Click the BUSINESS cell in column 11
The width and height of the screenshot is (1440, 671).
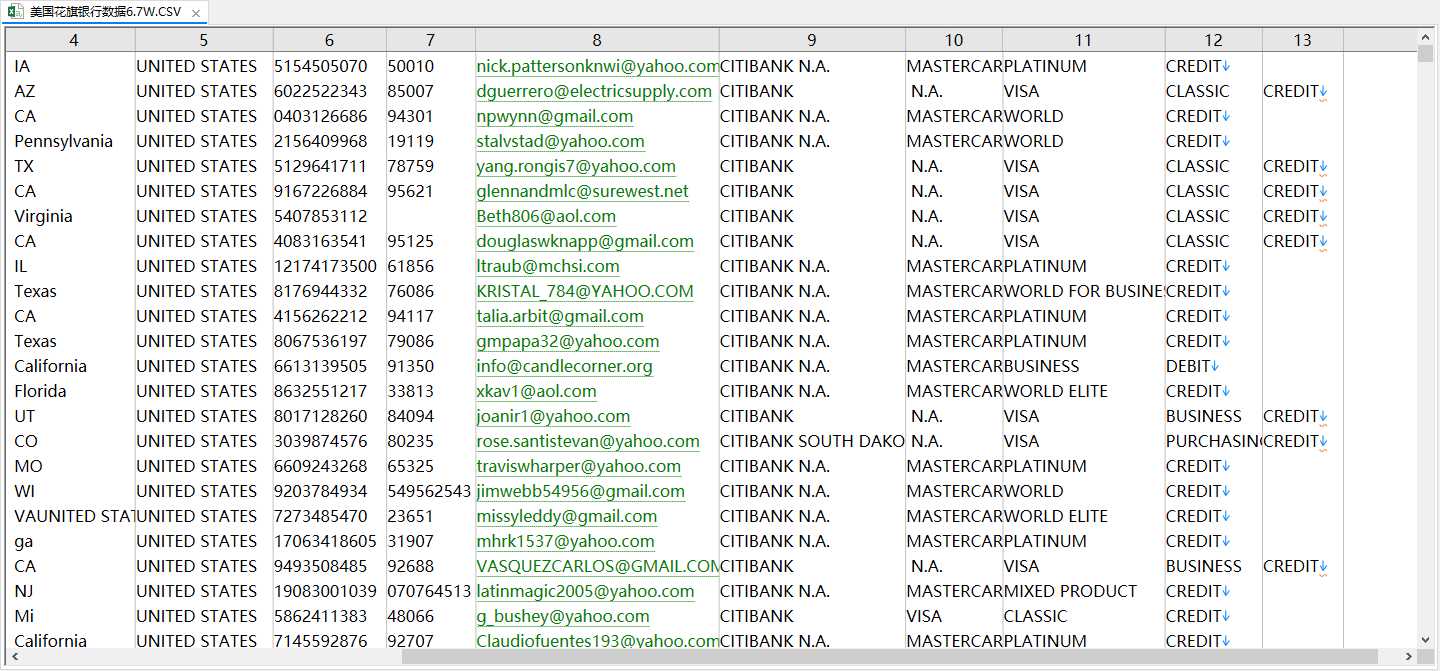[x=1042, y=366]
